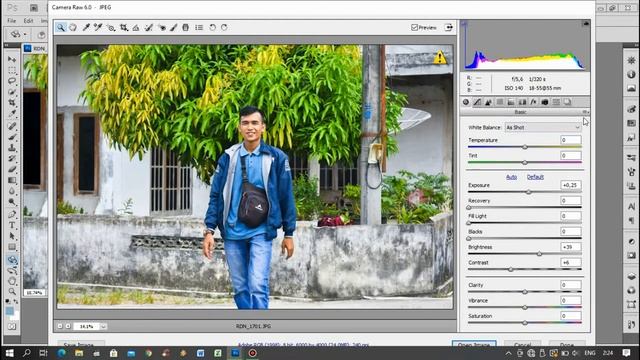Image resolution: width=640 pixels, height=360 pixels.
Task: Zoom out with the minus button
Action: 60,326
